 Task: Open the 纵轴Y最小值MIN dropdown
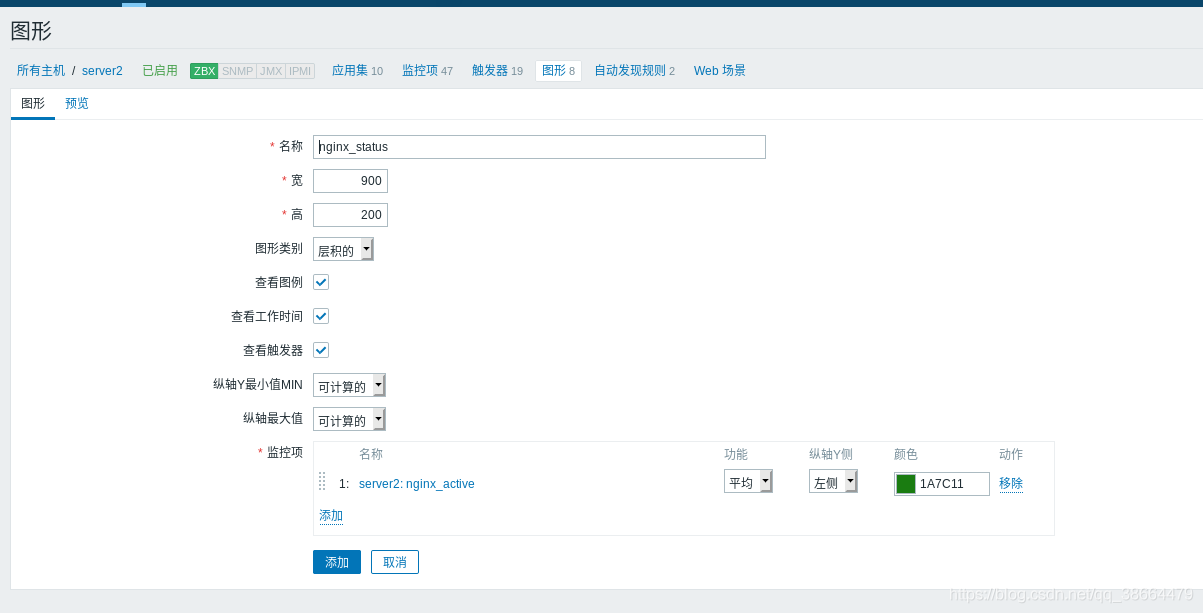349,385
